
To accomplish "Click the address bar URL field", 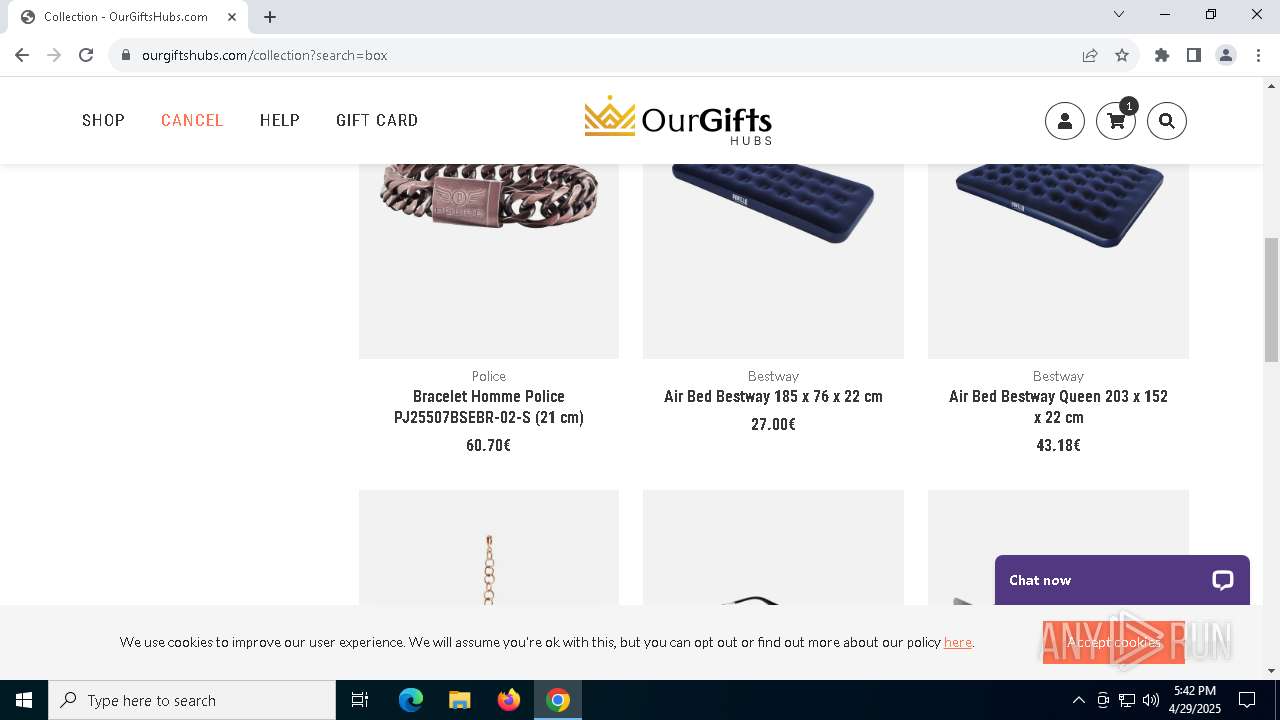I will 600,55.
